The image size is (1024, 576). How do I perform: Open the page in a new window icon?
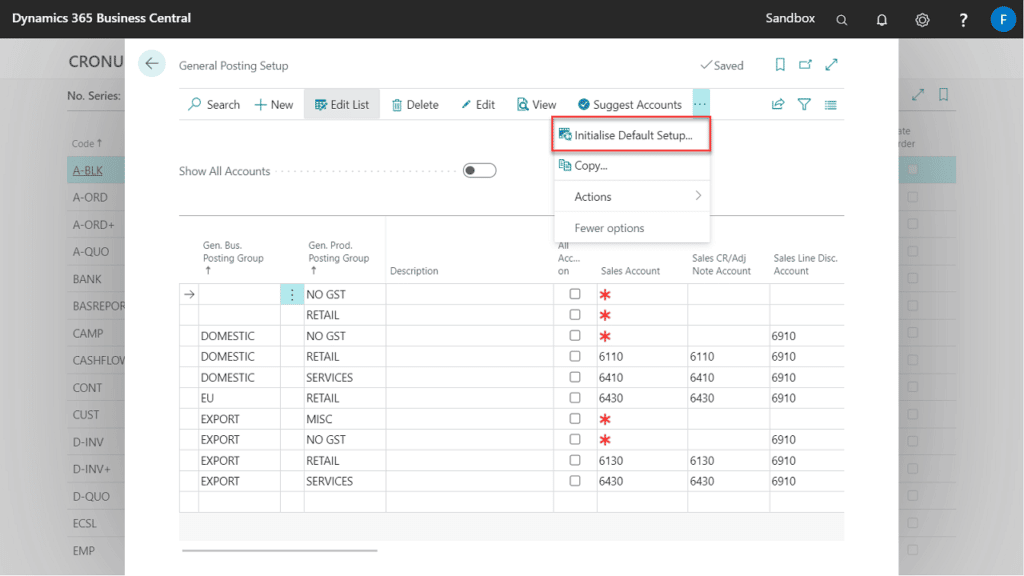(x=804, y=64)
